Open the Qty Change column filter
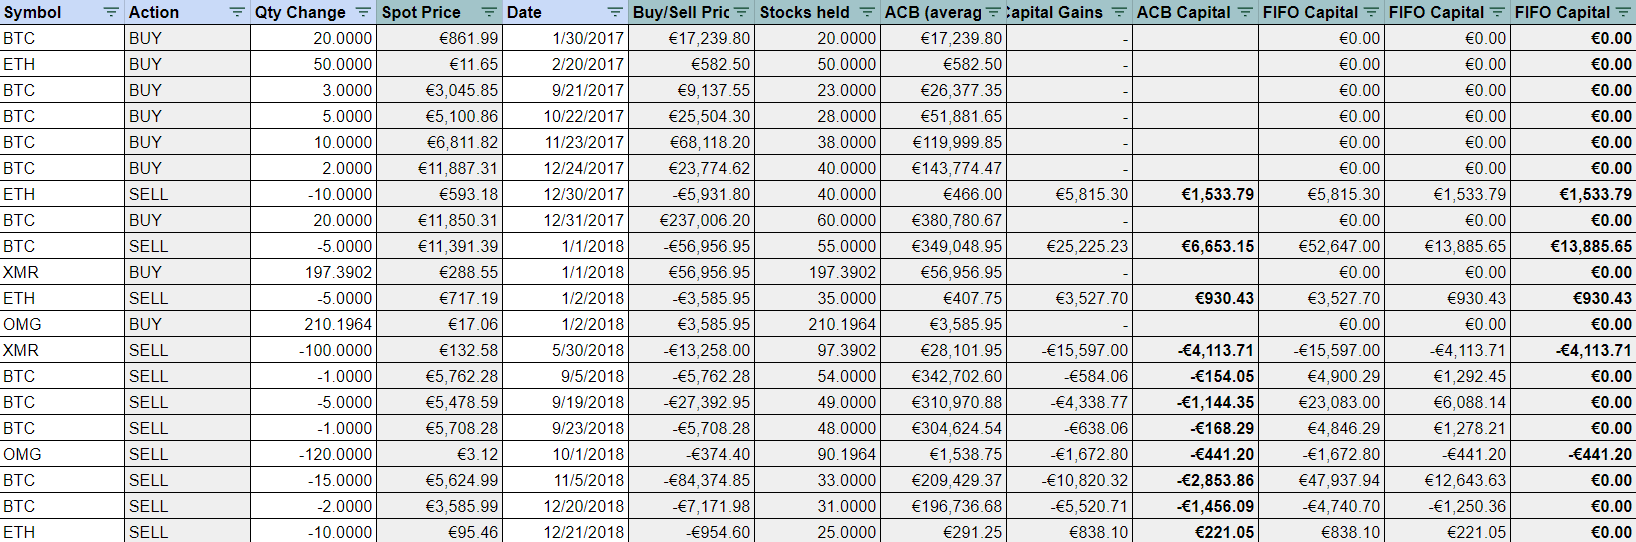Image resolution: width=1636 pixels, height=542 pixels. click(x=363, y=12)
